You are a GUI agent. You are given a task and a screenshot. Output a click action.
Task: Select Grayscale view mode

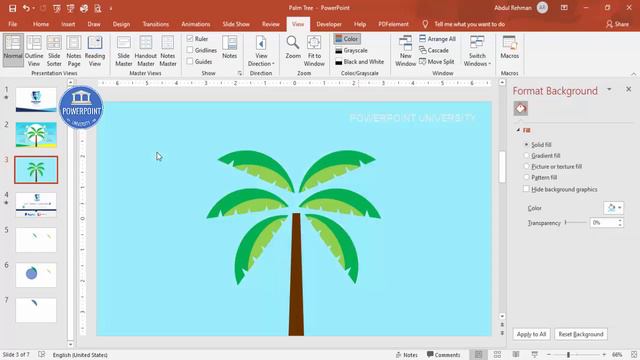pos(351,50)
